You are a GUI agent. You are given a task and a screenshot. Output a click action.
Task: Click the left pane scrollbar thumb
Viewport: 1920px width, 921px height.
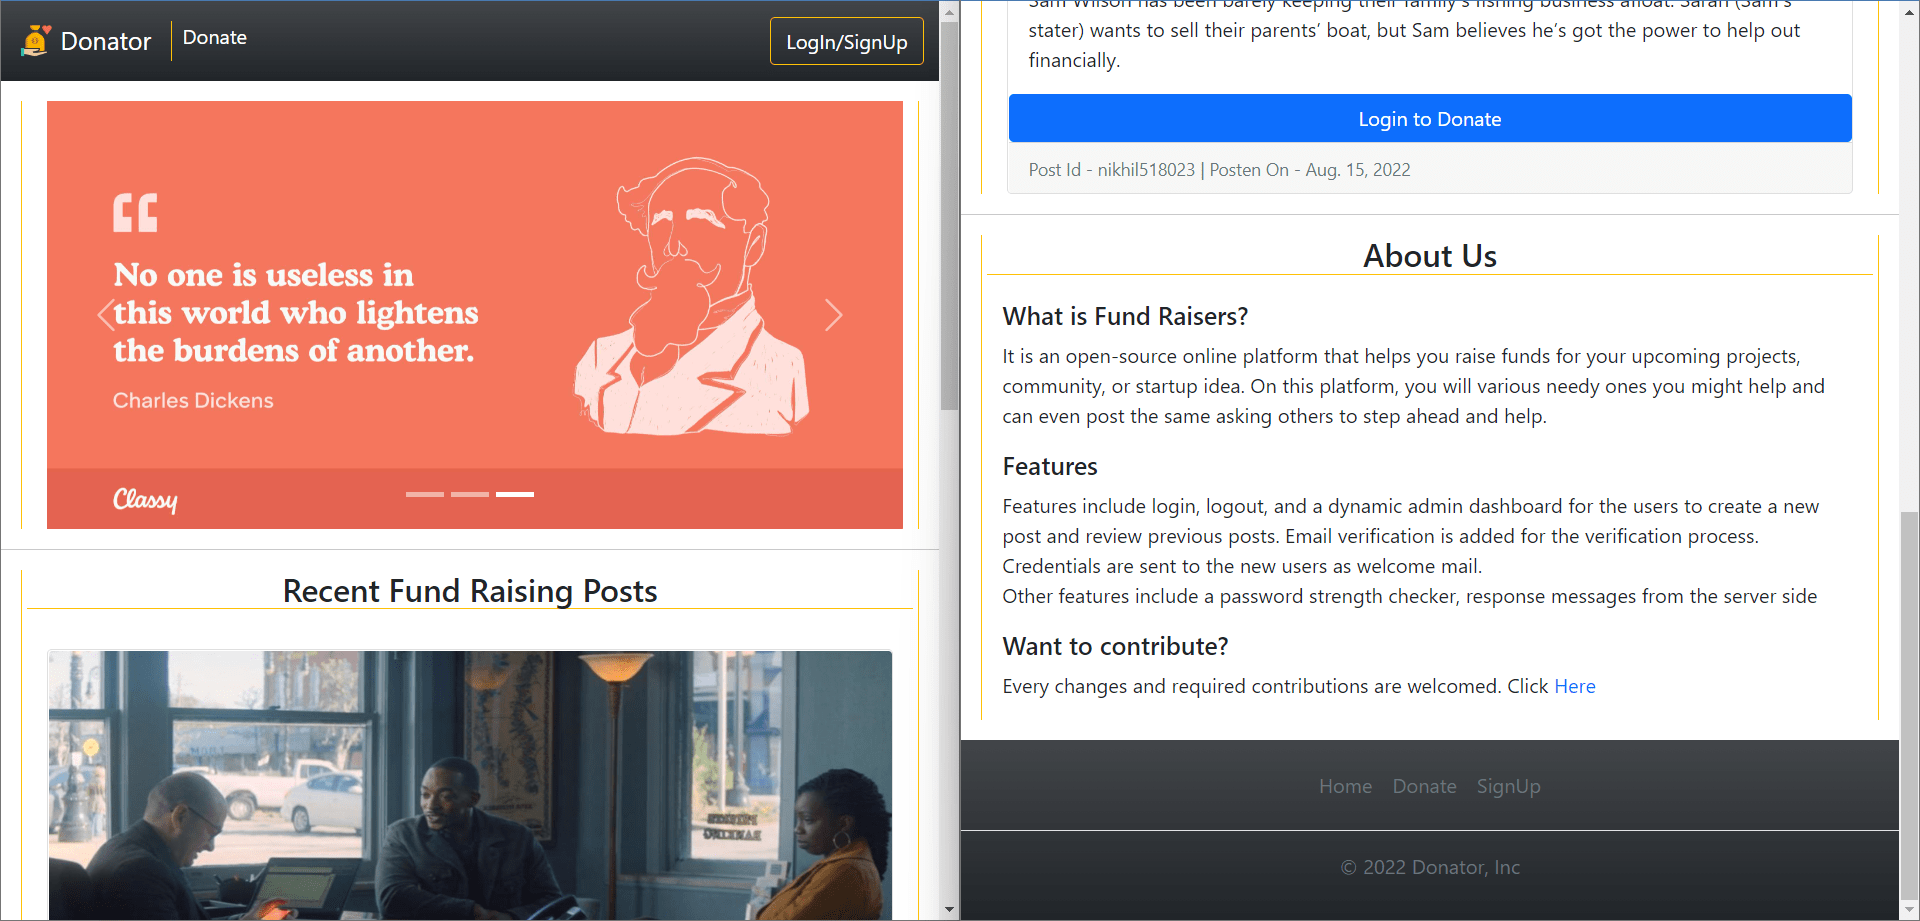click(x=949, y=215)
